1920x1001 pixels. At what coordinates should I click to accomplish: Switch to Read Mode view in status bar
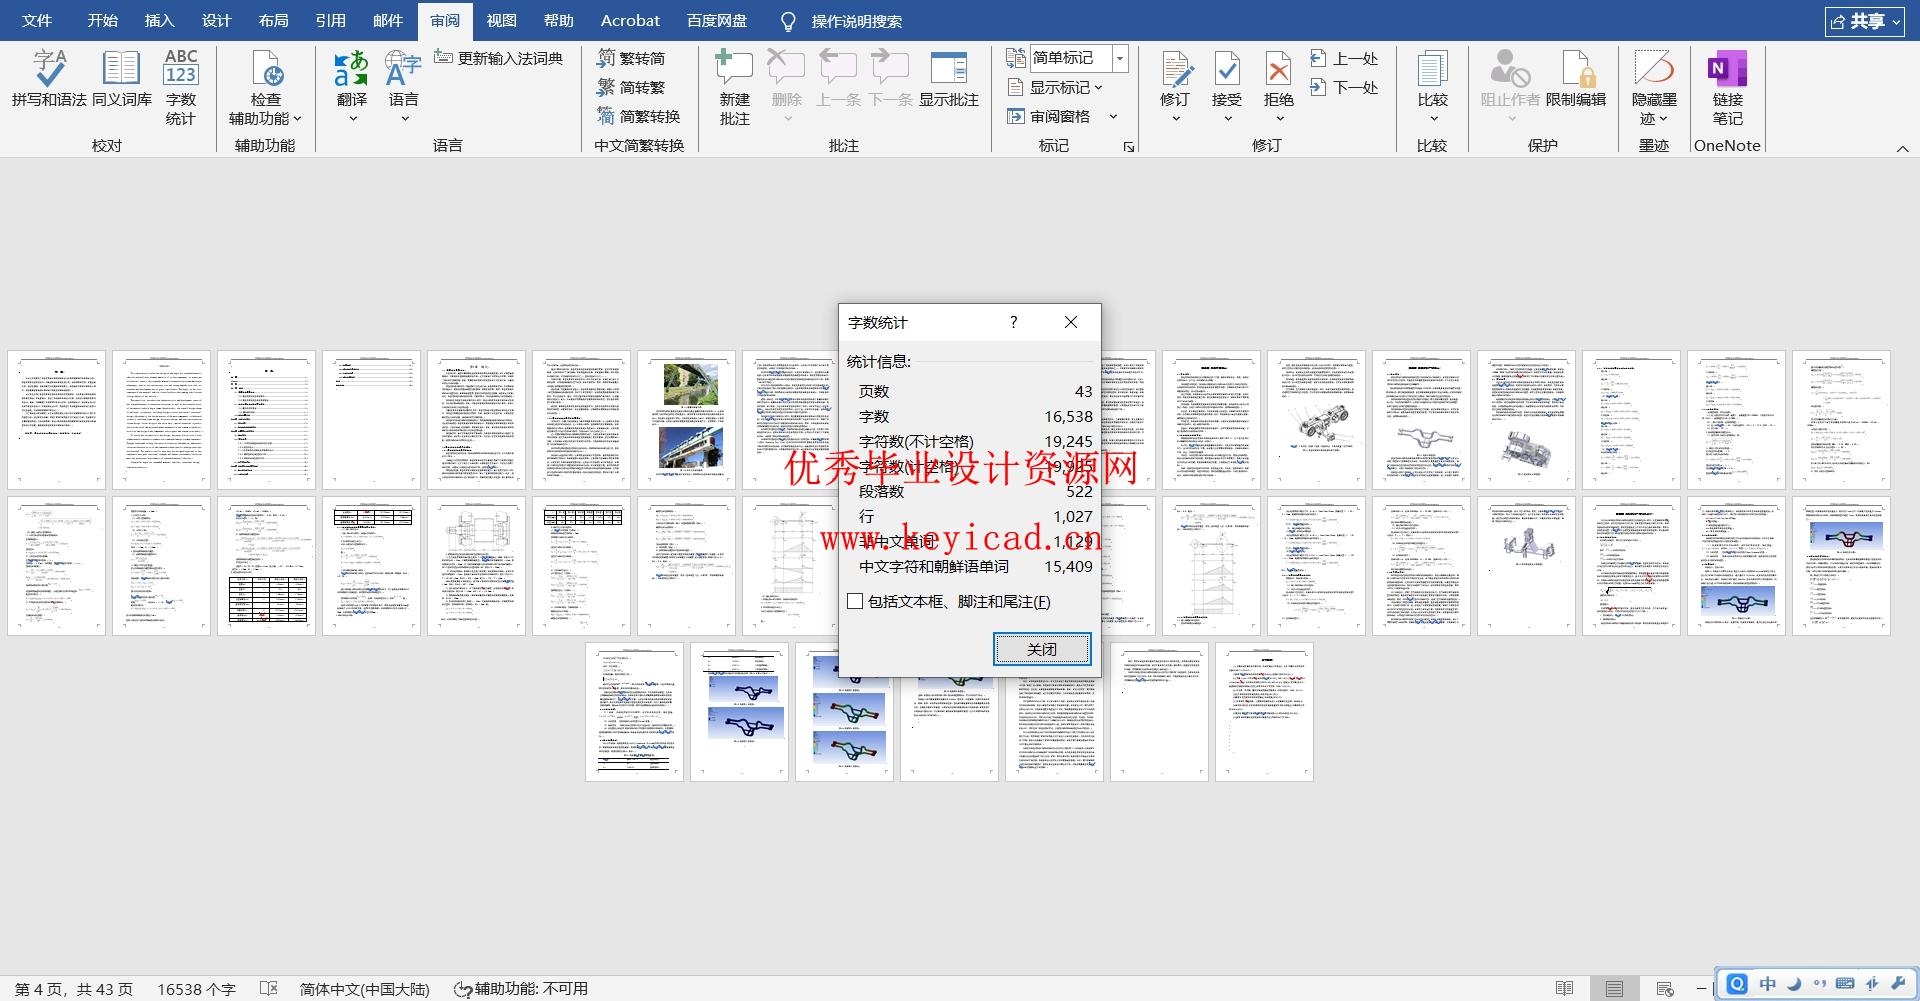1565,988
